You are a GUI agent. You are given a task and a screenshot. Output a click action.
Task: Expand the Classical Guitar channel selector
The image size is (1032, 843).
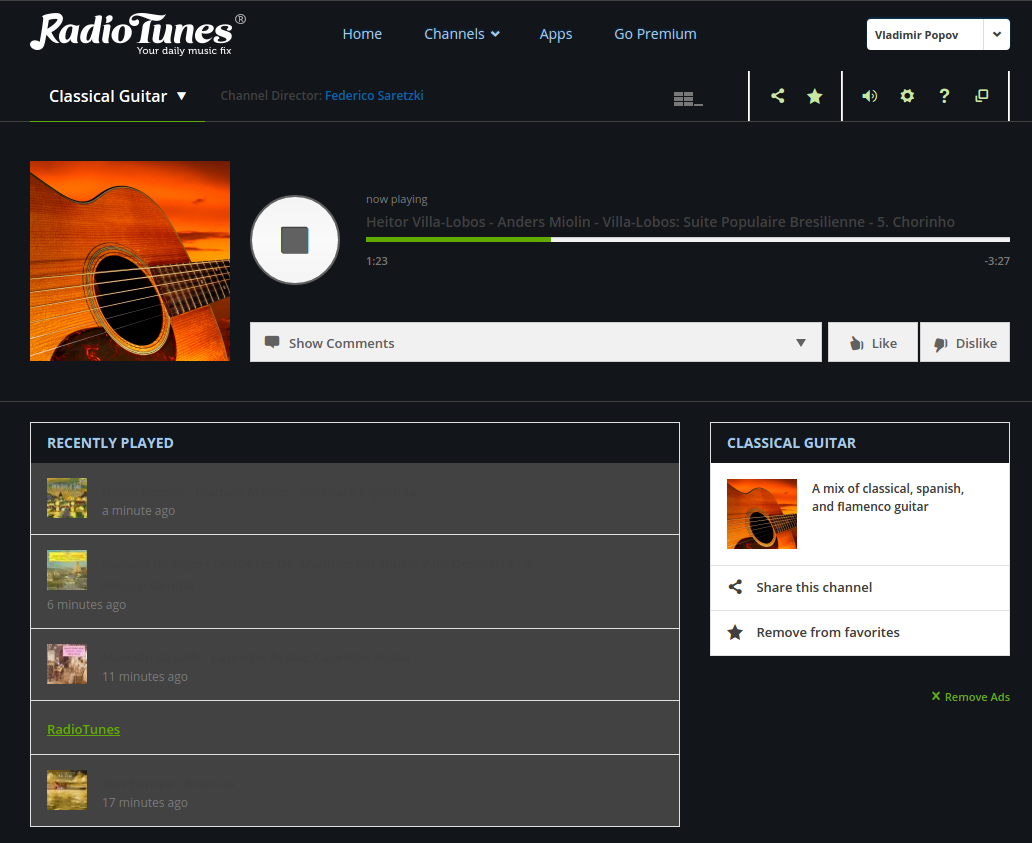click(117, 96)
